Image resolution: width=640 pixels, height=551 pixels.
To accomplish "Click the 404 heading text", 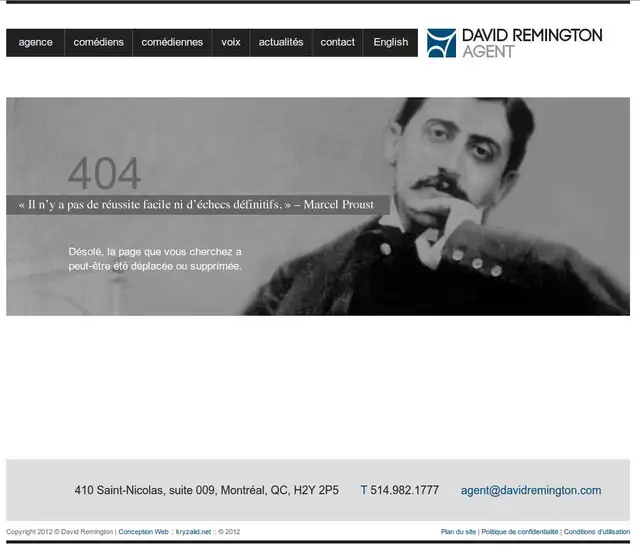I will coord(104,173).
